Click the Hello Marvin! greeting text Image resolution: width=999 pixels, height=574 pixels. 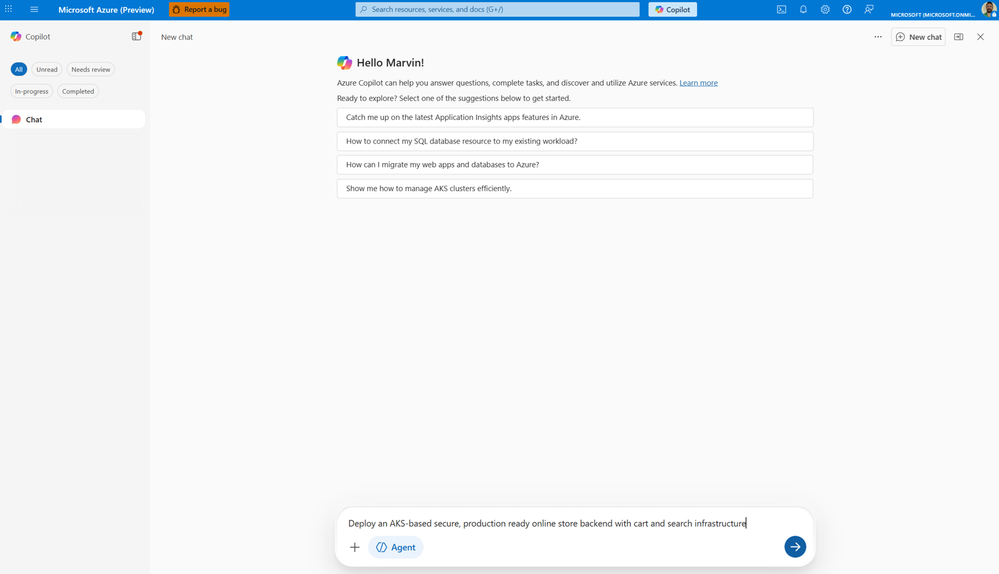coord(390,62)
